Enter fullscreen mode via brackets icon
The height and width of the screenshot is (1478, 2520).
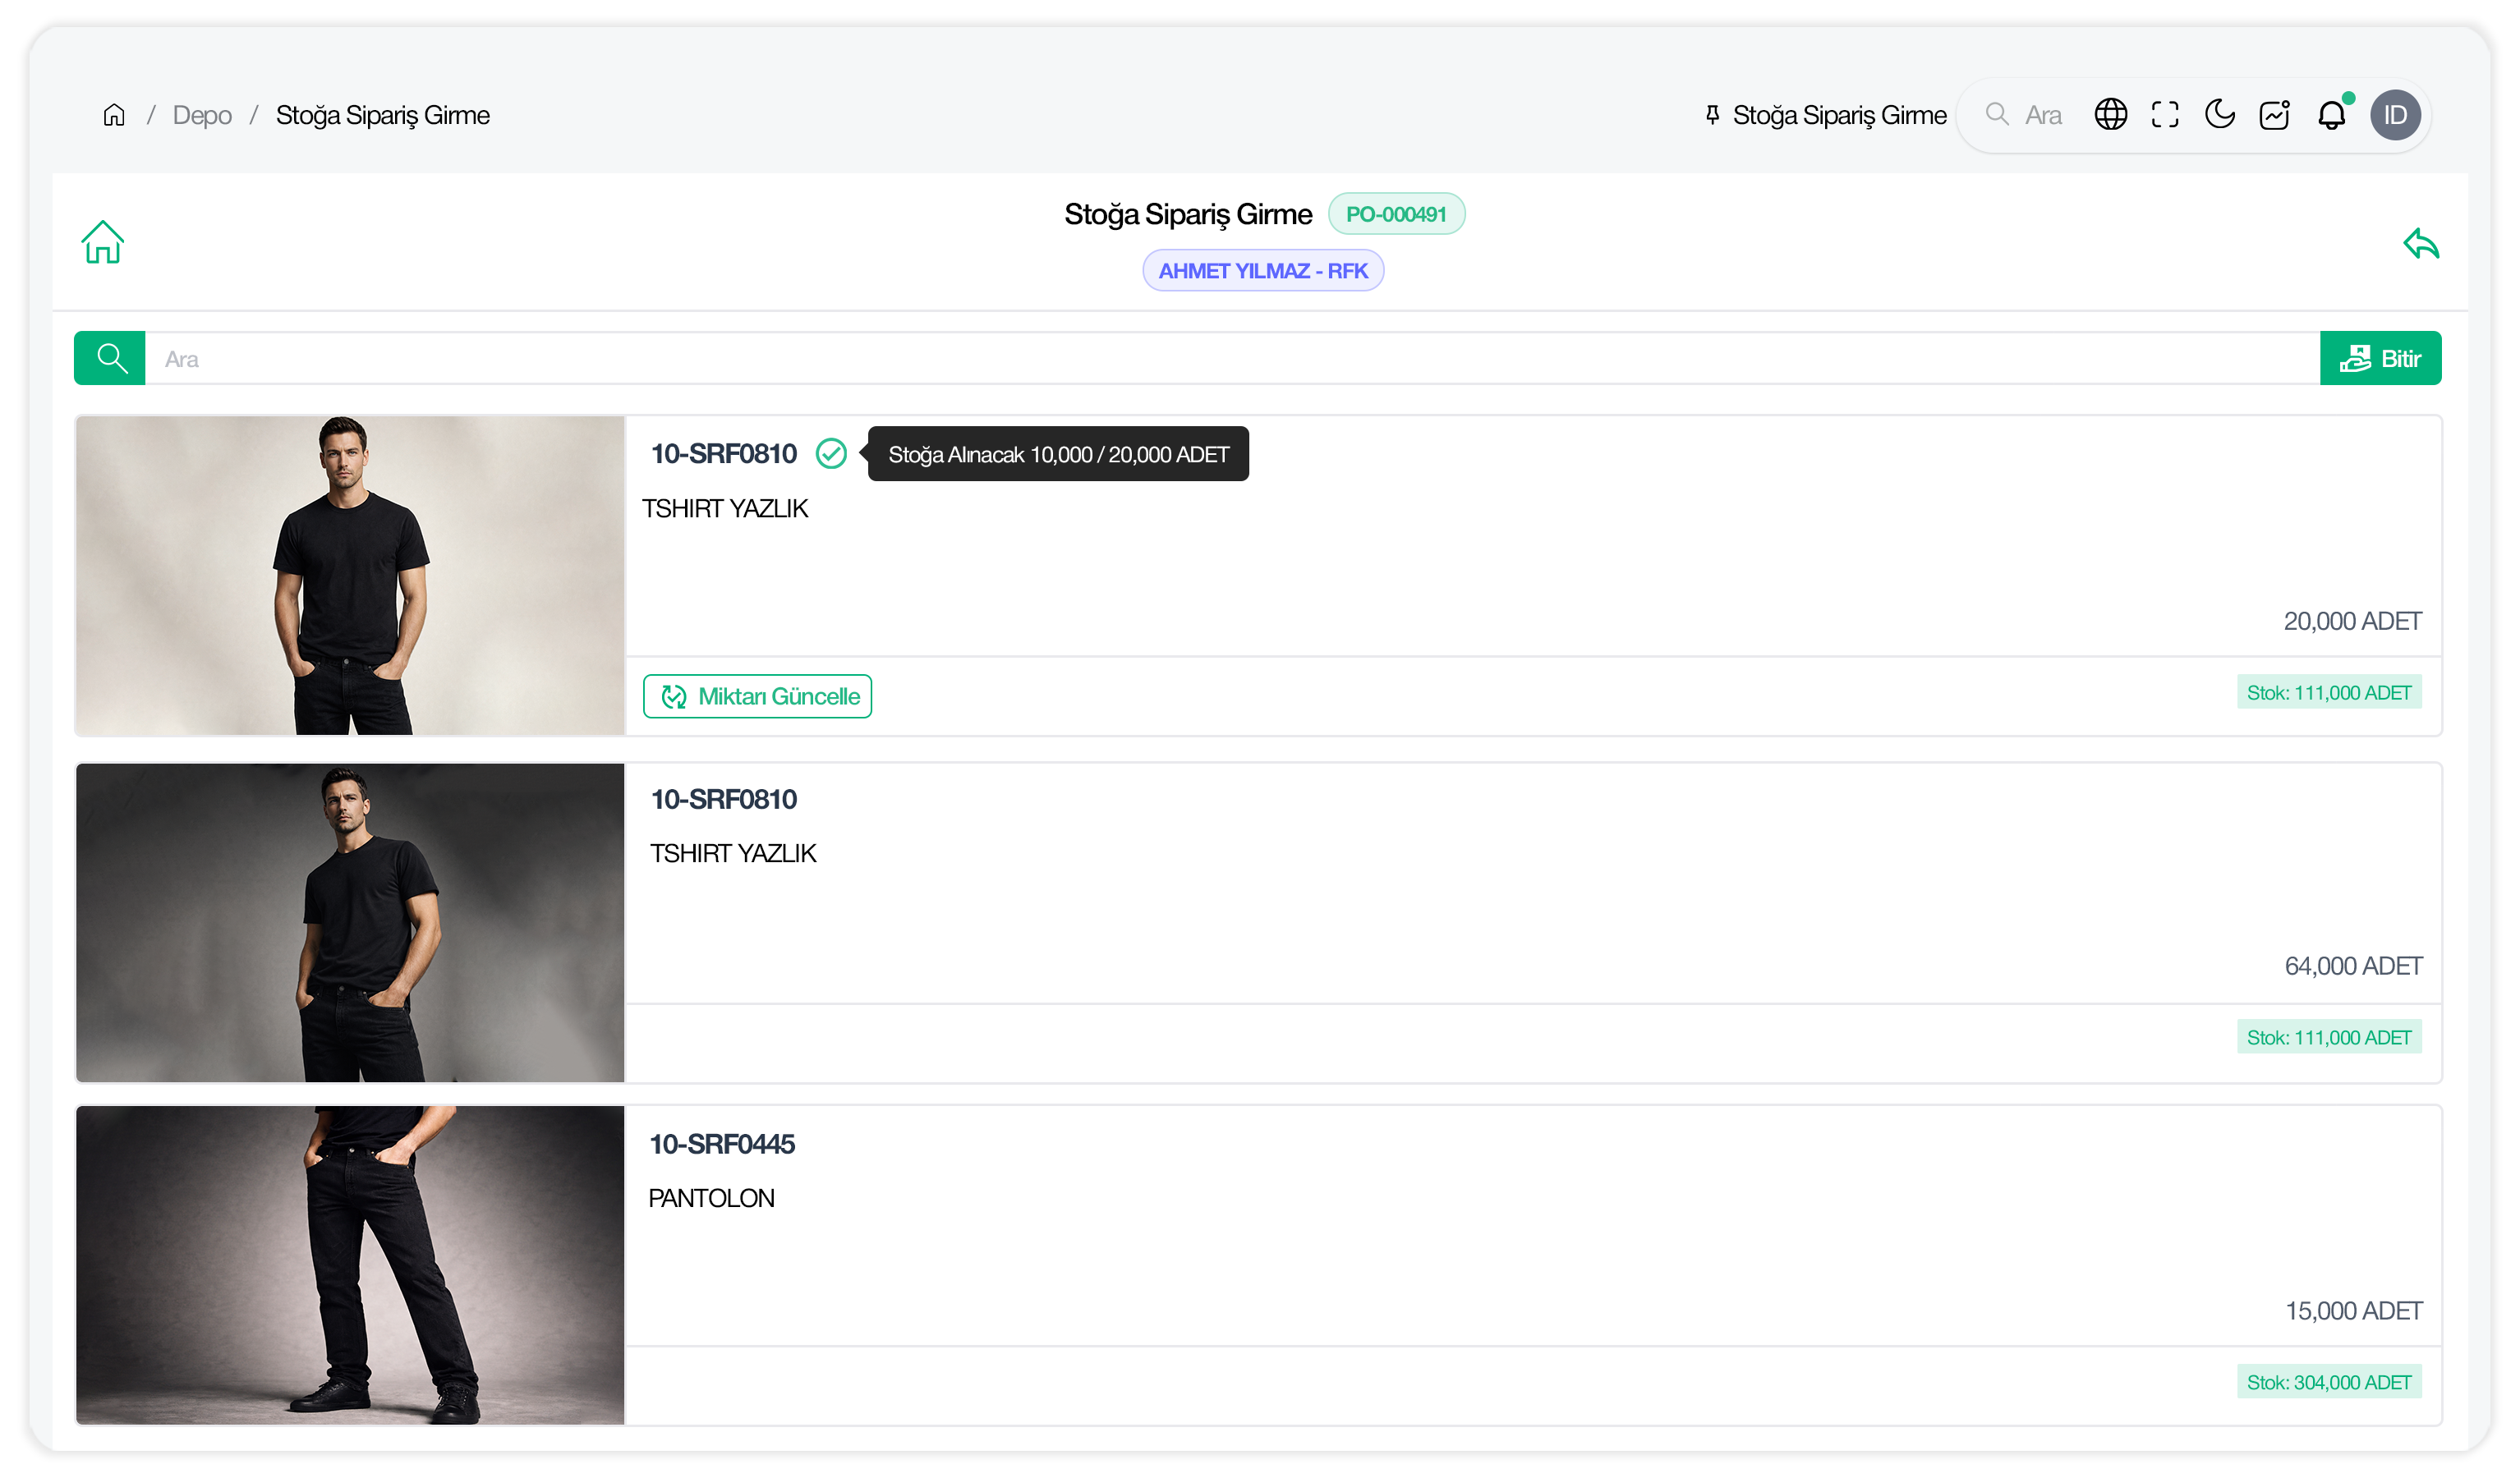[2165, 115]
